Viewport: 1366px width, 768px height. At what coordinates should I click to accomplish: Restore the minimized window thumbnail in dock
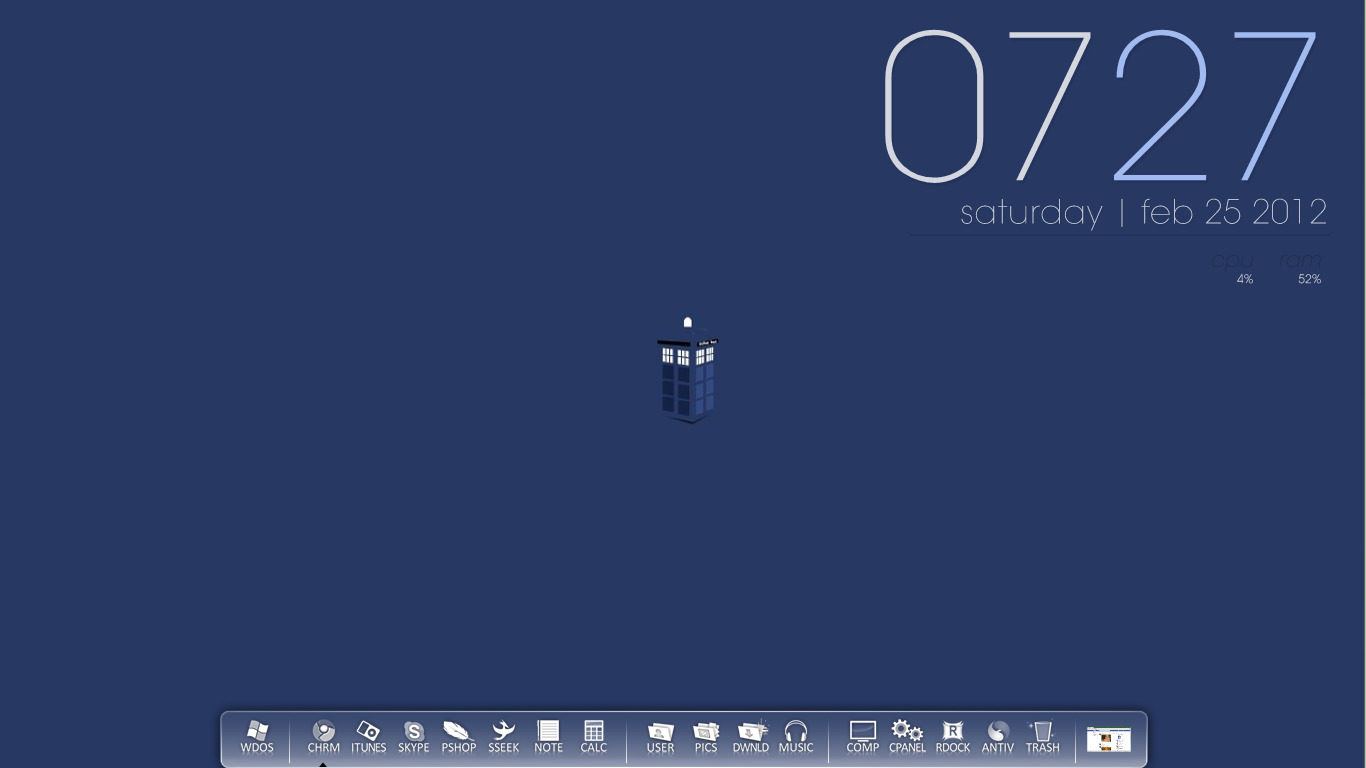click(x=1108, y=739)
